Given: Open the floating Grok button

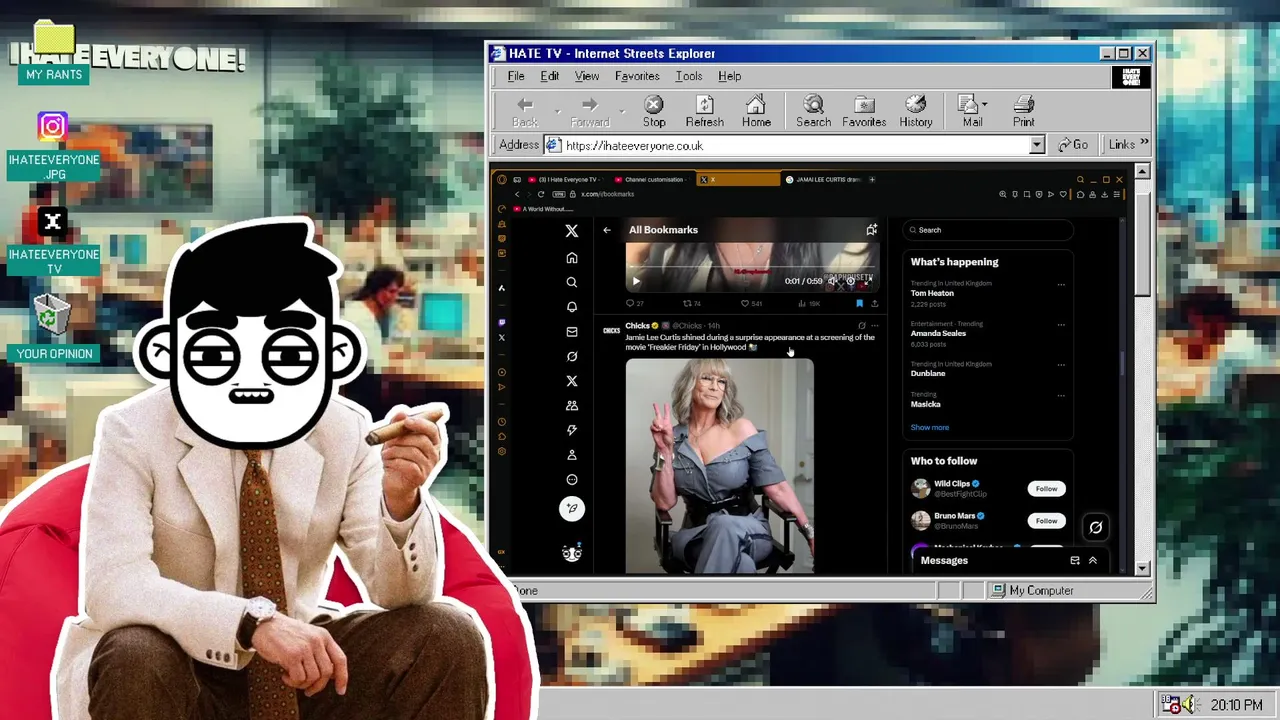Looking at the screenshot, I should pyautogui.click(x=1096, y=527).
